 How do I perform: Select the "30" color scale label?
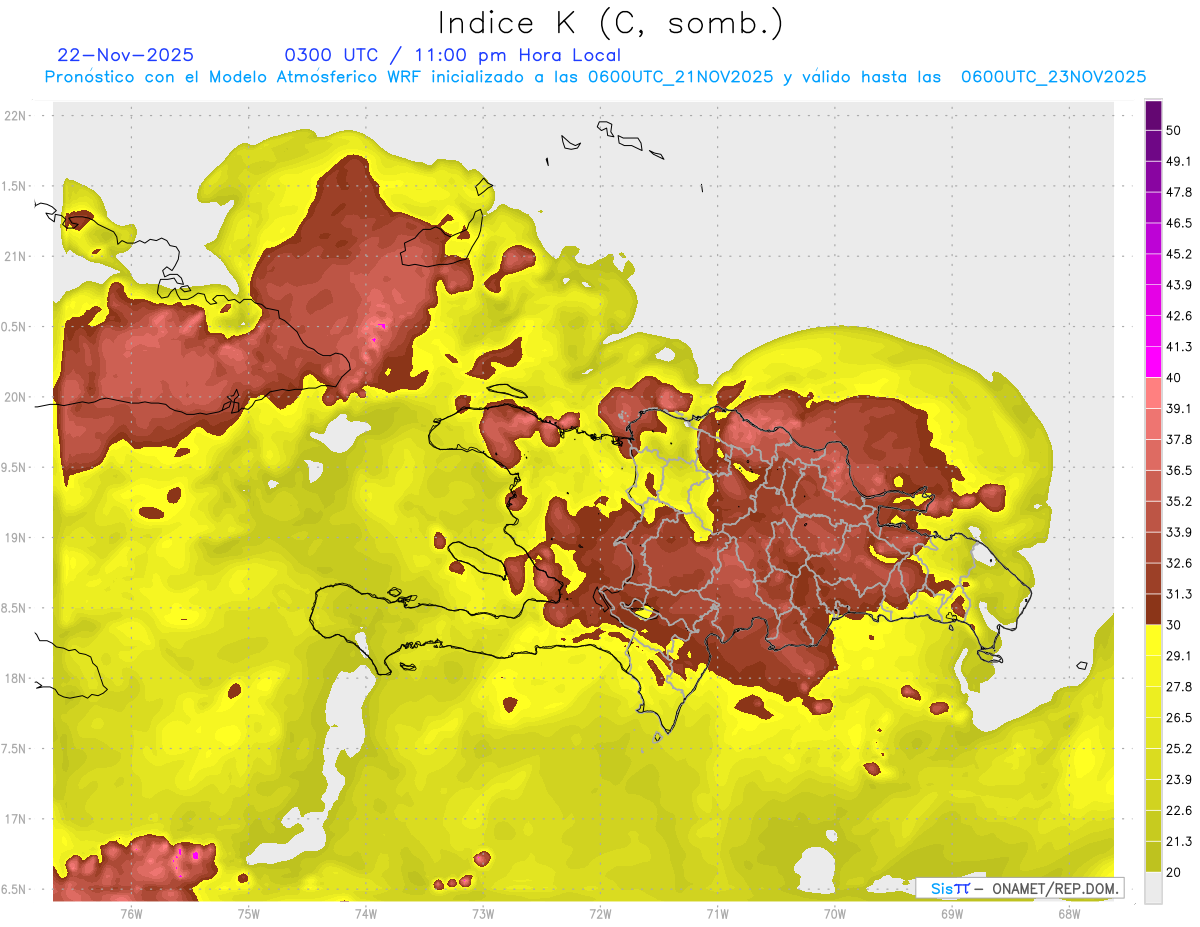tap(1174, 625)
